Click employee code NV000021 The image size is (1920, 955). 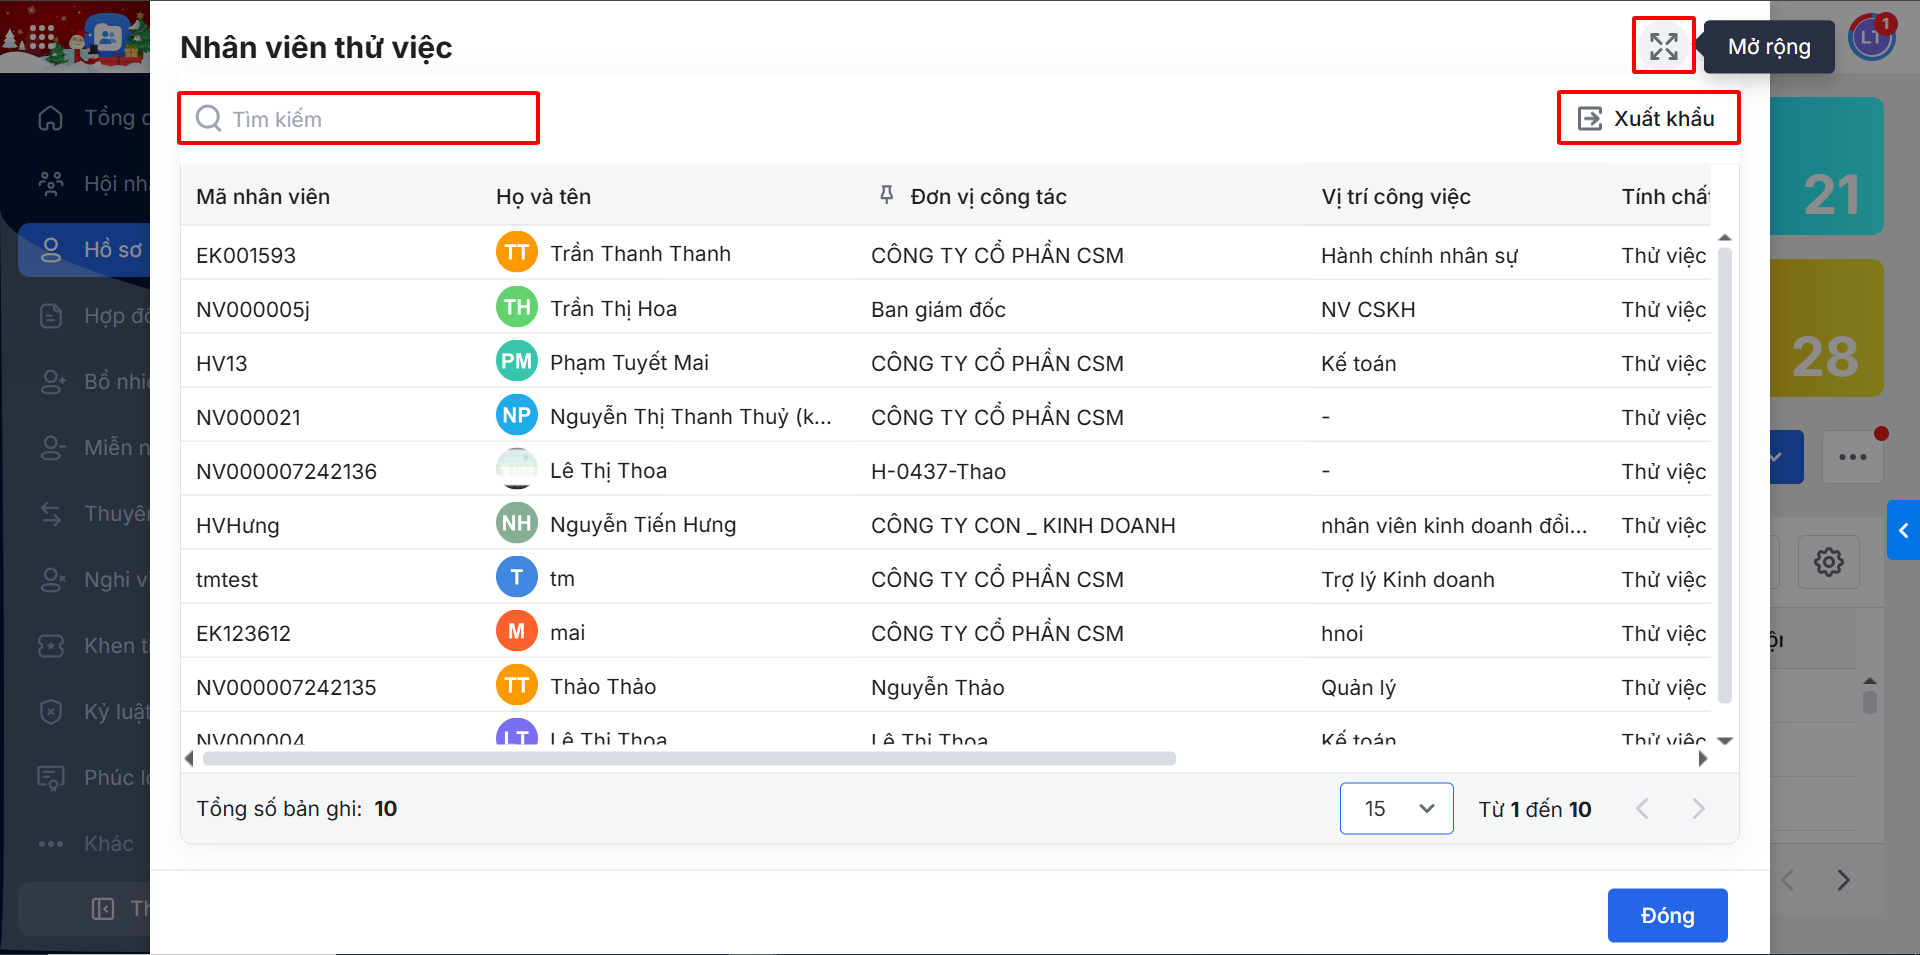[248, 417]
